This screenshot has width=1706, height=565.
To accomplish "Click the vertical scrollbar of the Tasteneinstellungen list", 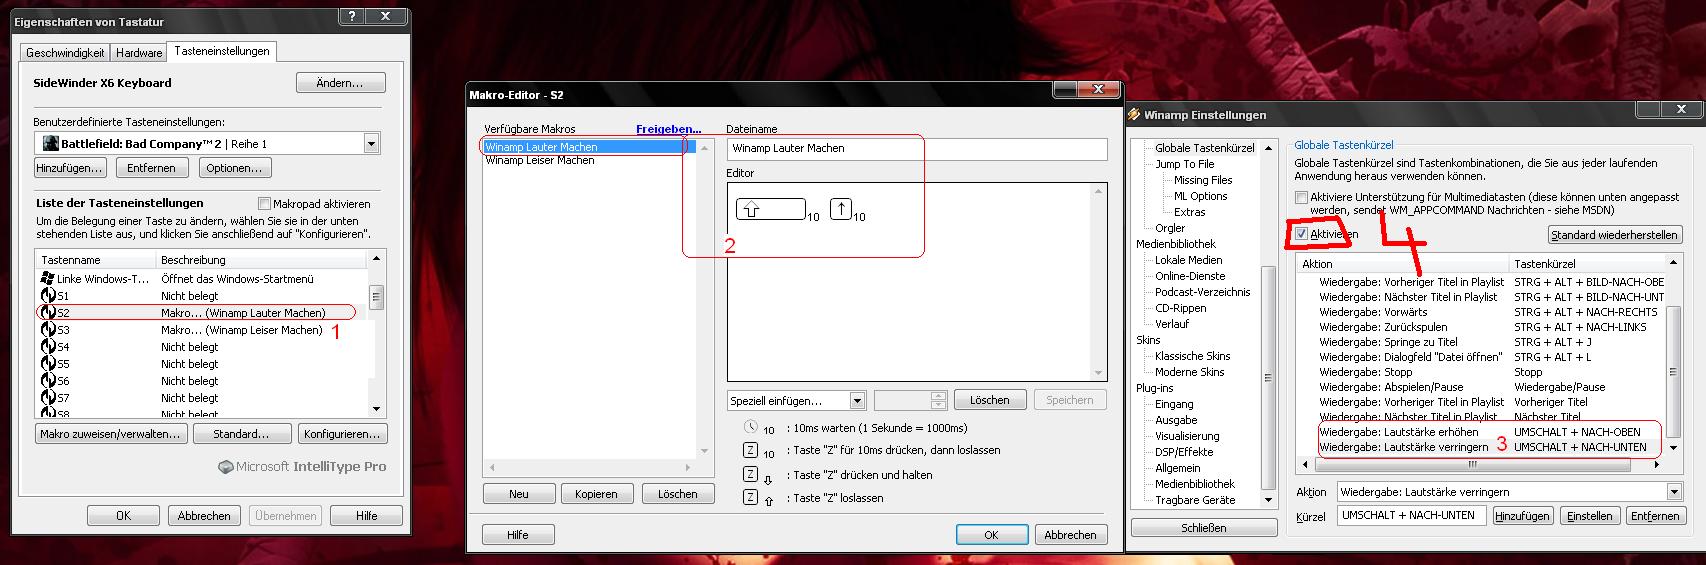I will click(x=376, y=334).
